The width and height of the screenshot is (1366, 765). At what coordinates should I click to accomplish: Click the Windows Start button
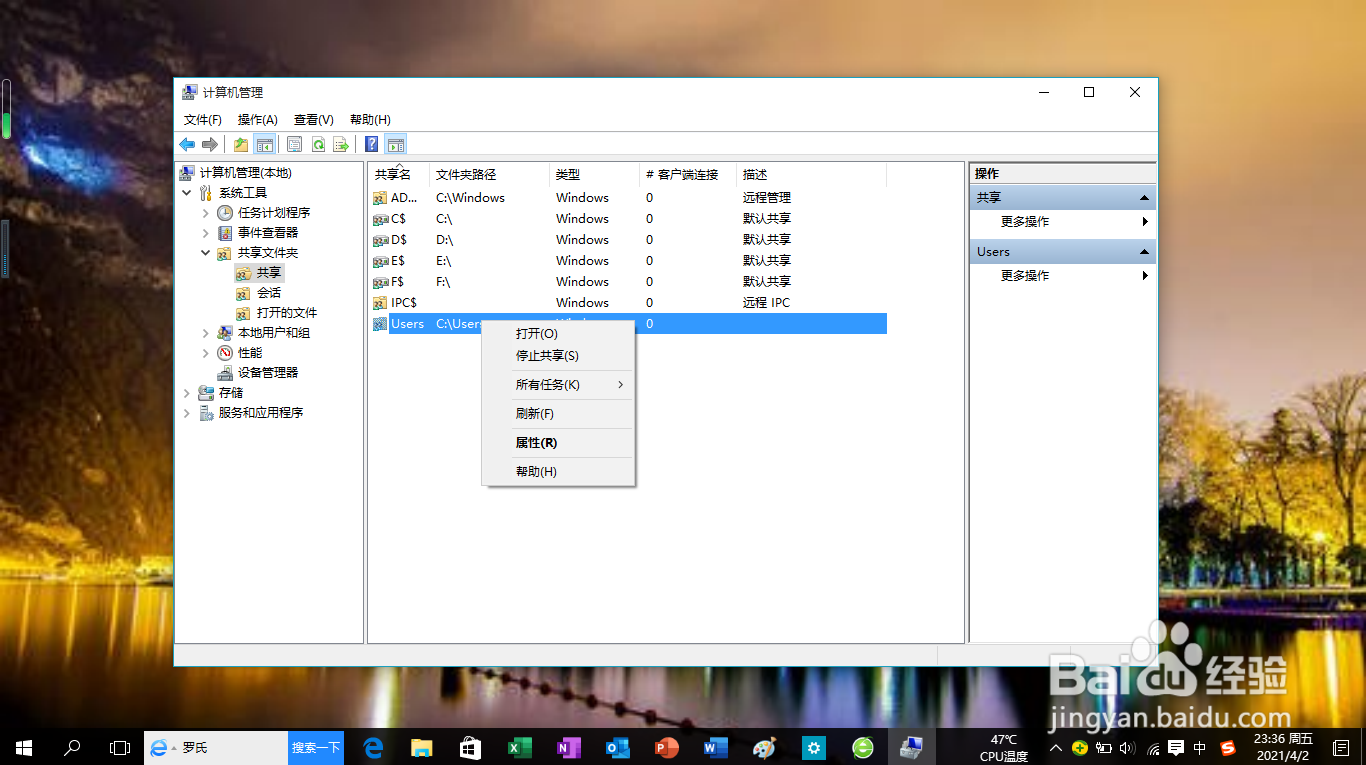click(24, 747)
